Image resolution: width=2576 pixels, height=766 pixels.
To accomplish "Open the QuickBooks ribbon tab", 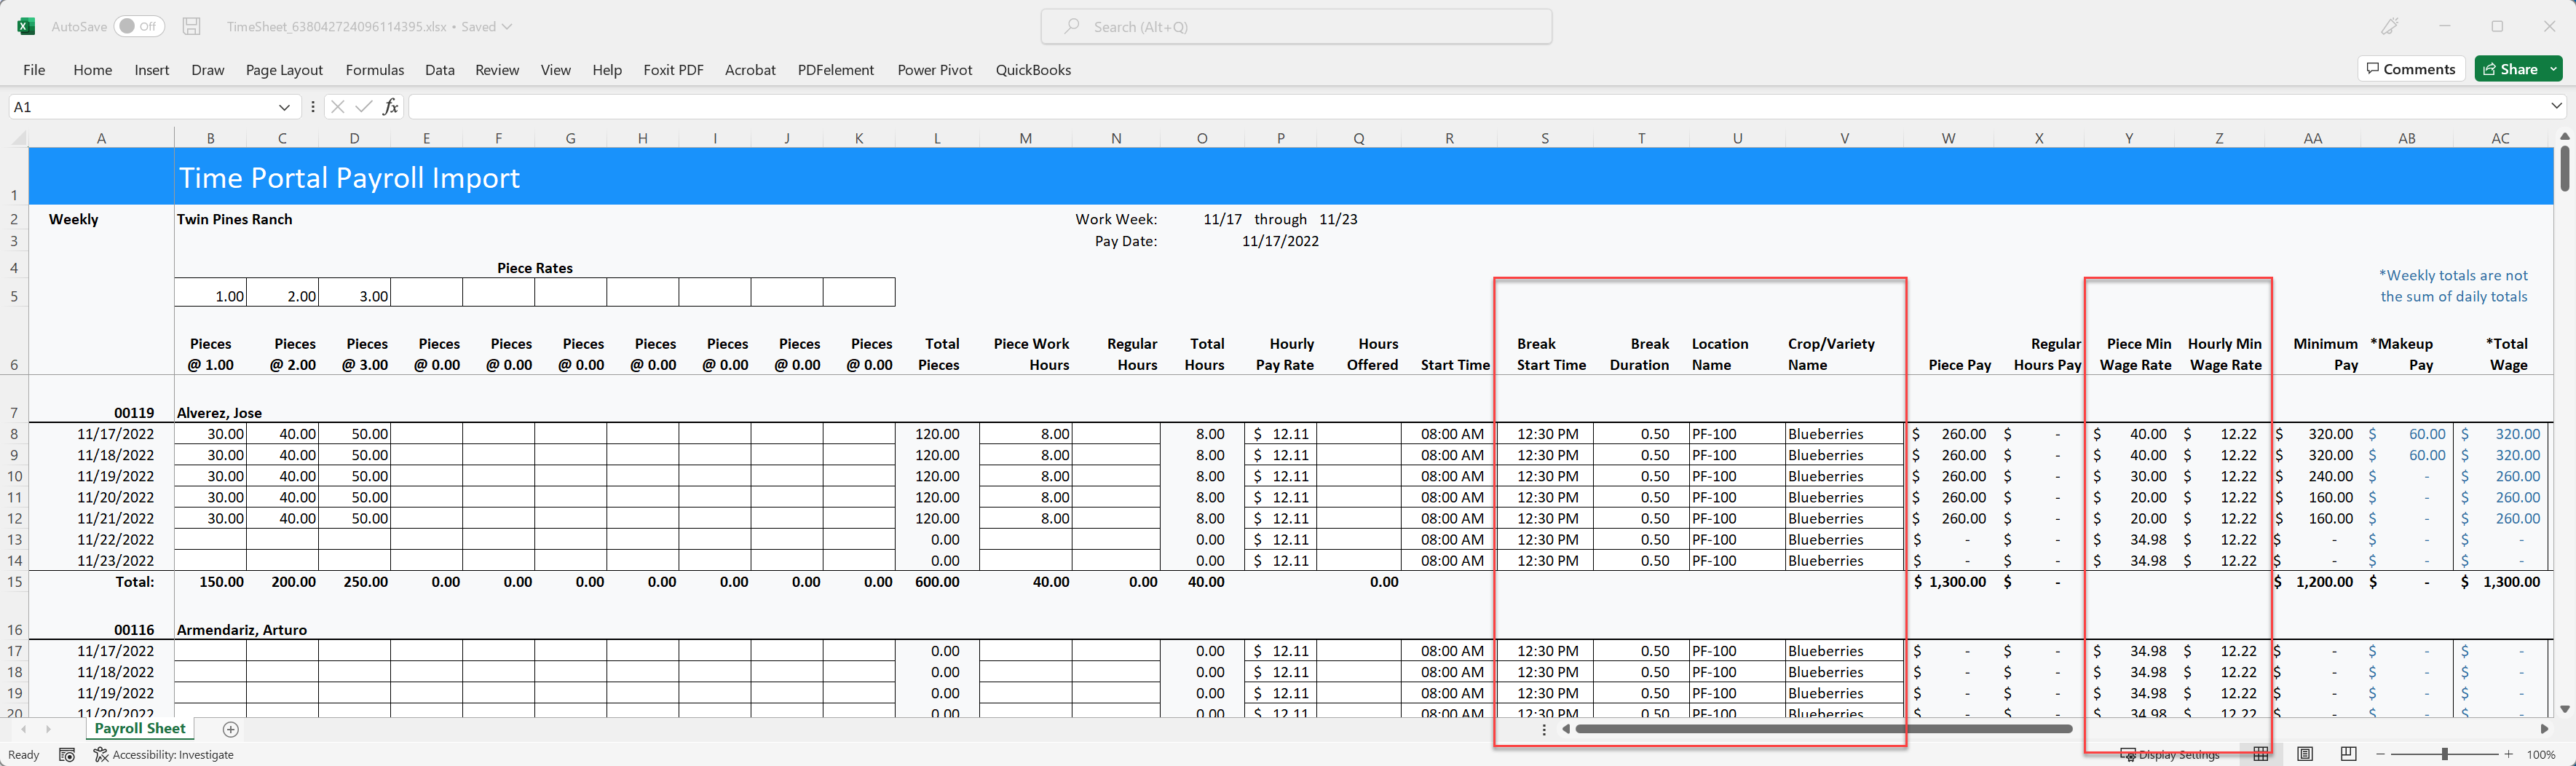I will click(1033, 70).
